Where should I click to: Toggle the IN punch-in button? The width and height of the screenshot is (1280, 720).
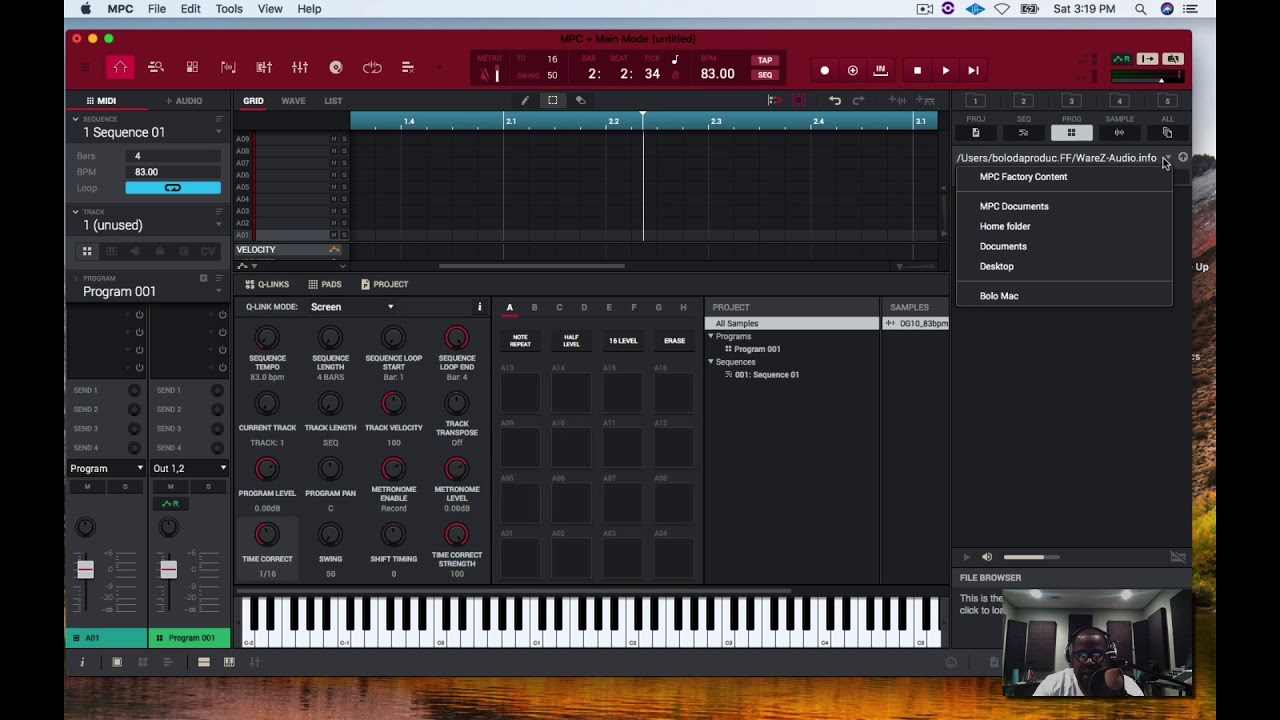[880, 70]
